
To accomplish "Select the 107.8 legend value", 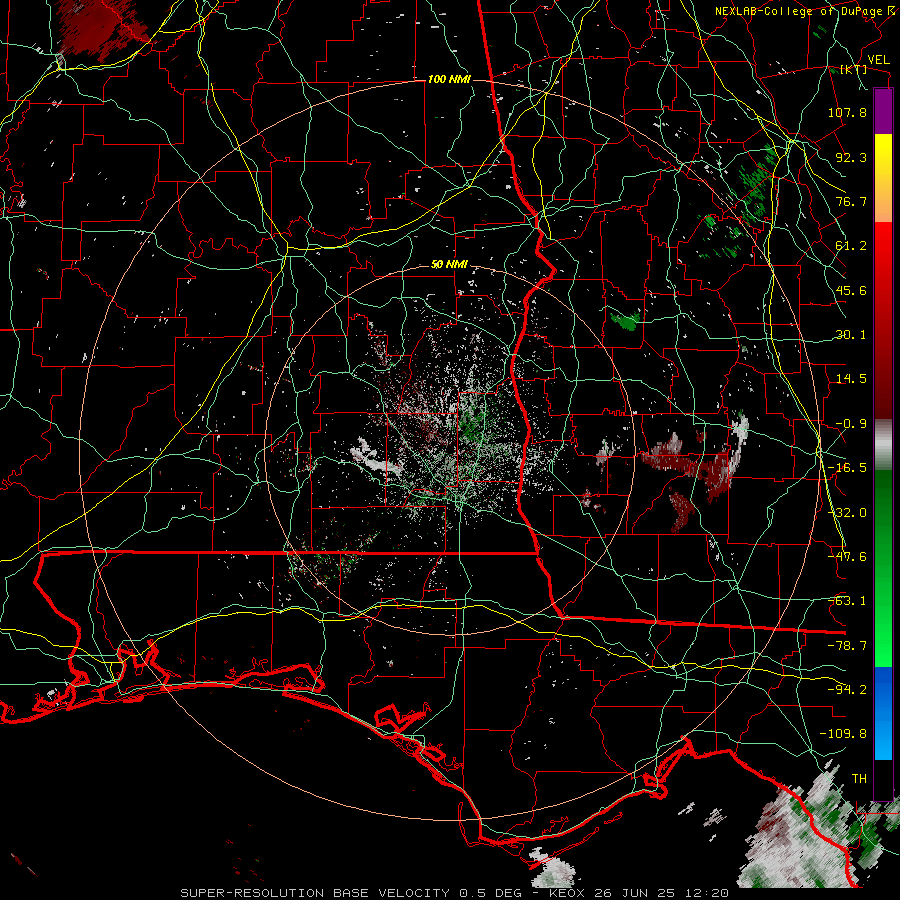I will 847,112.
